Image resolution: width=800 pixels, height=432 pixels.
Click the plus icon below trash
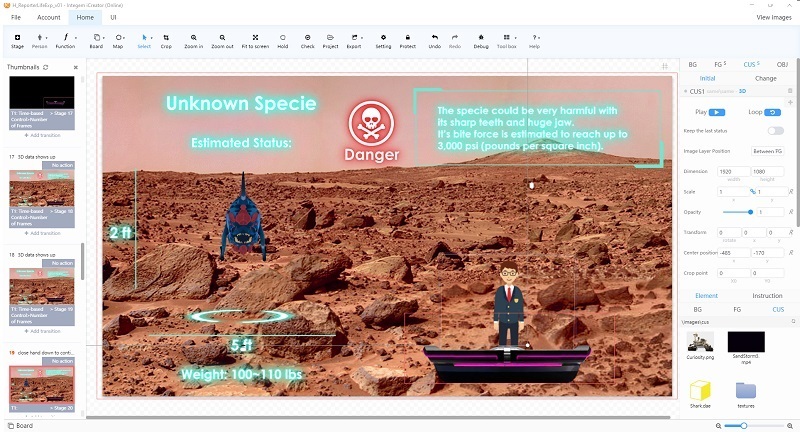[x=790, y=103]
